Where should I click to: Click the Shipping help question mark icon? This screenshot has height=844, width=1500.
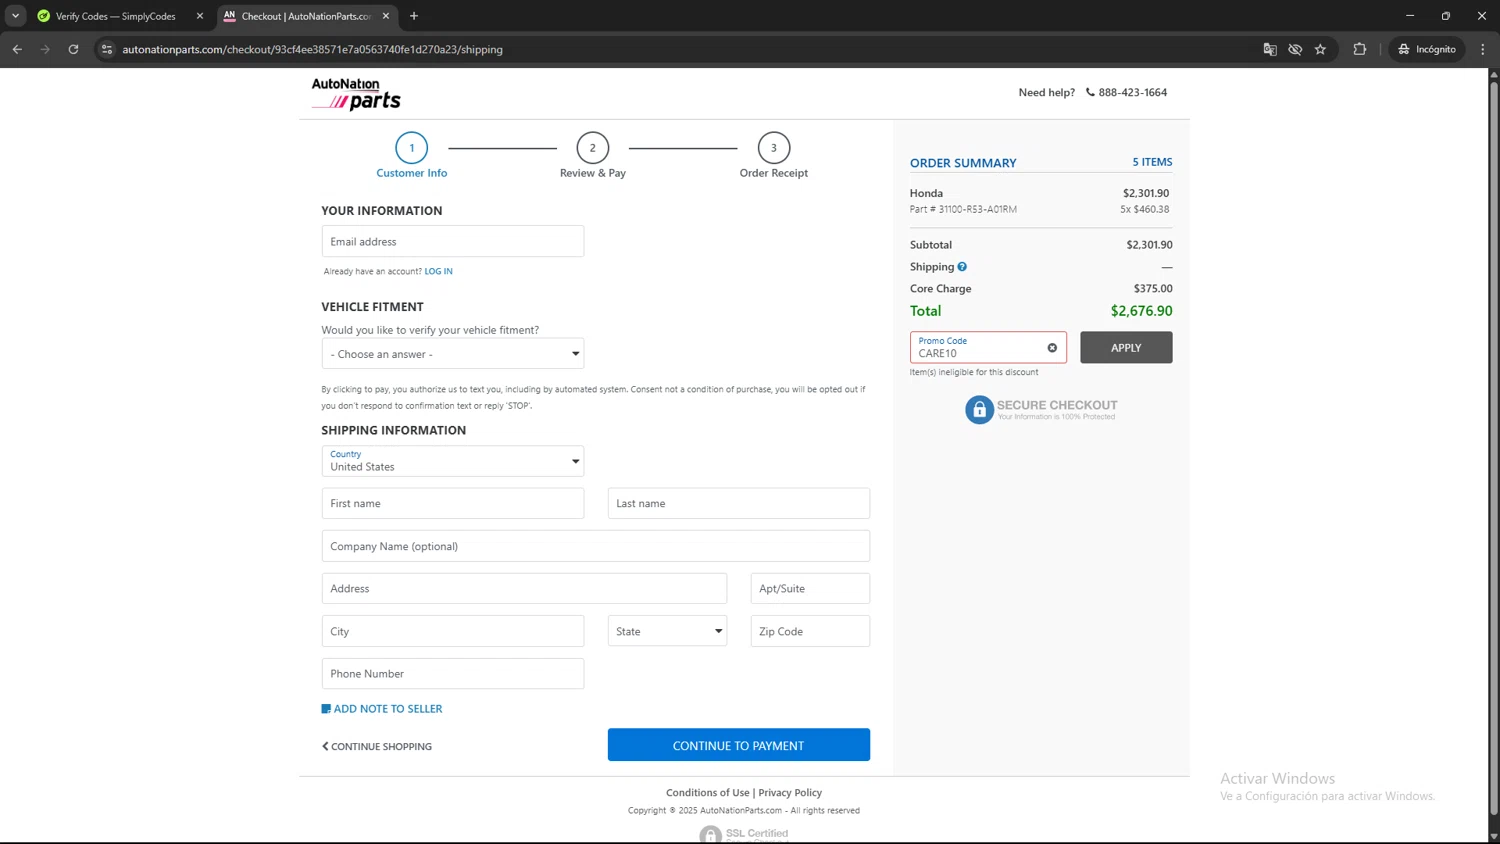tap(962, 267)
